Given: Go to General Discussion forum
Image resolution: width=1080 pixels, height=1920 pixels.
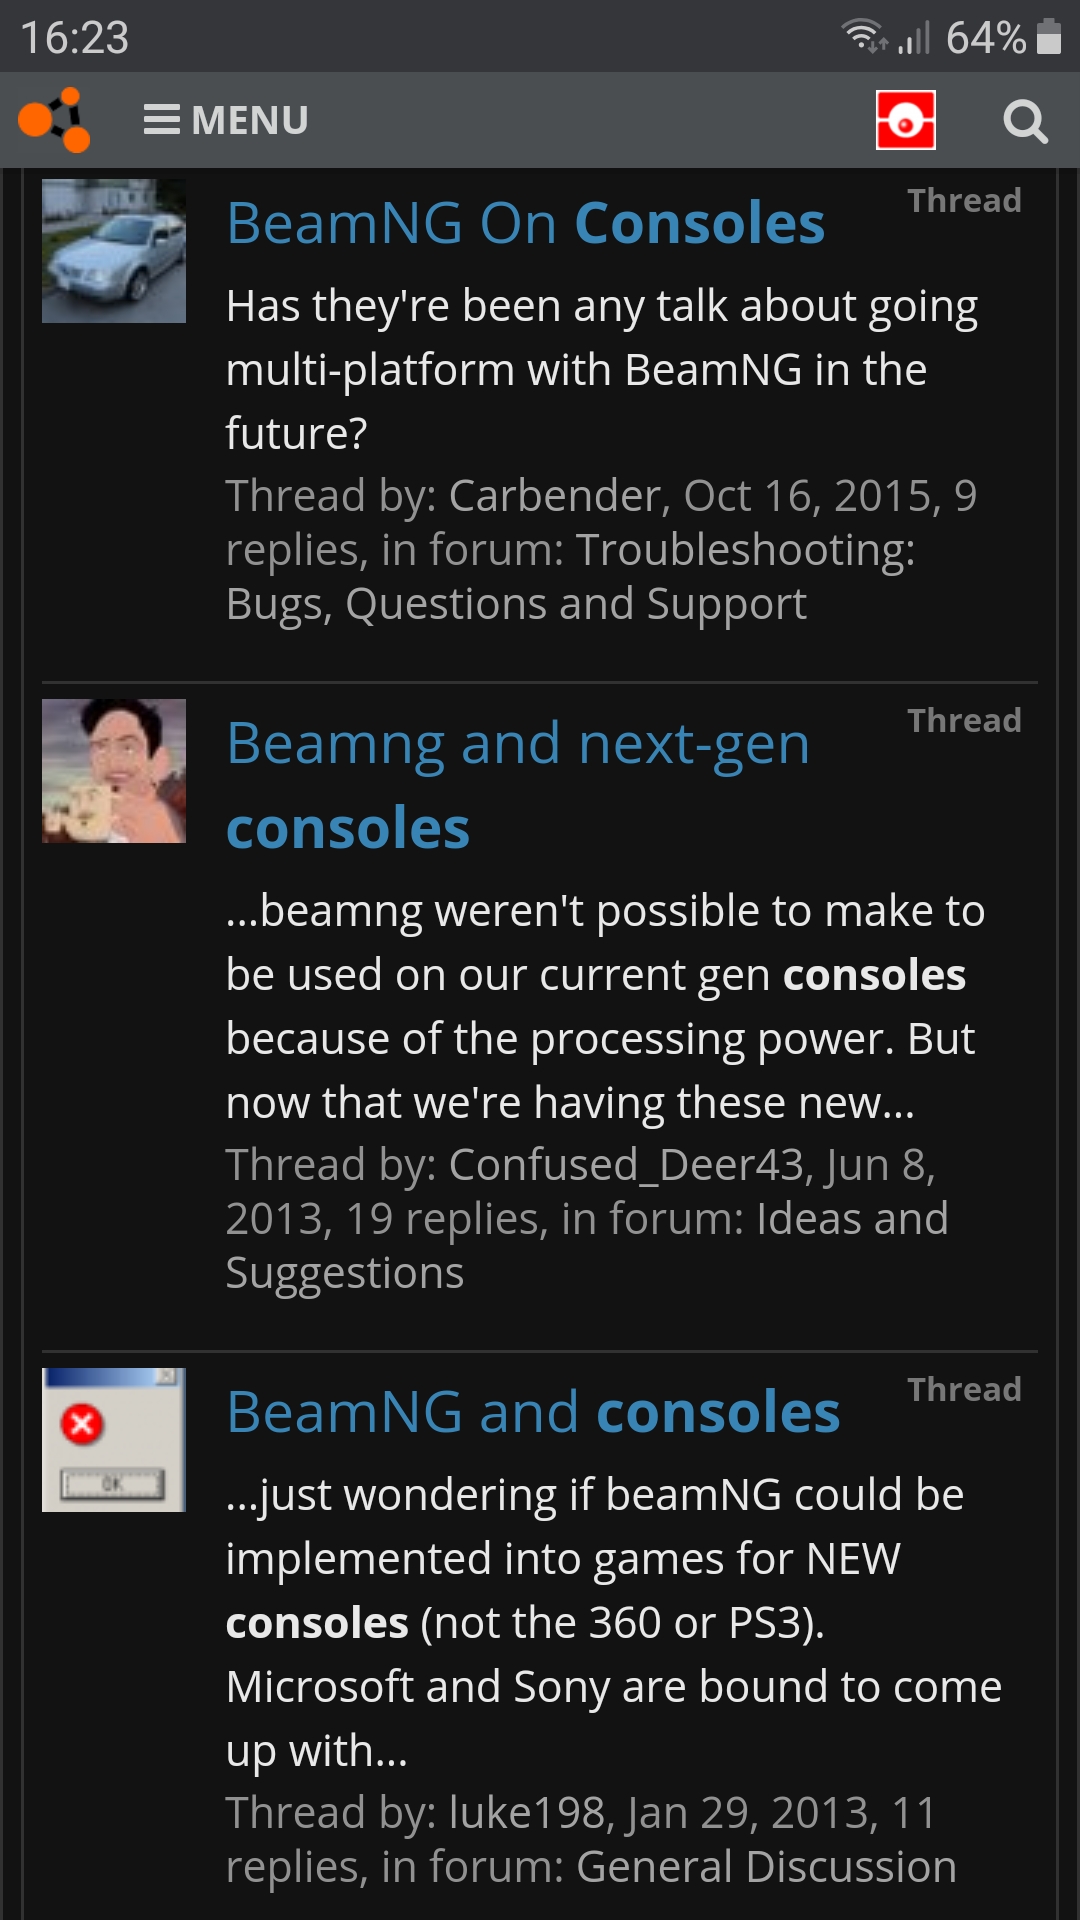Looking at the screenshot, I should point(766,1867).
